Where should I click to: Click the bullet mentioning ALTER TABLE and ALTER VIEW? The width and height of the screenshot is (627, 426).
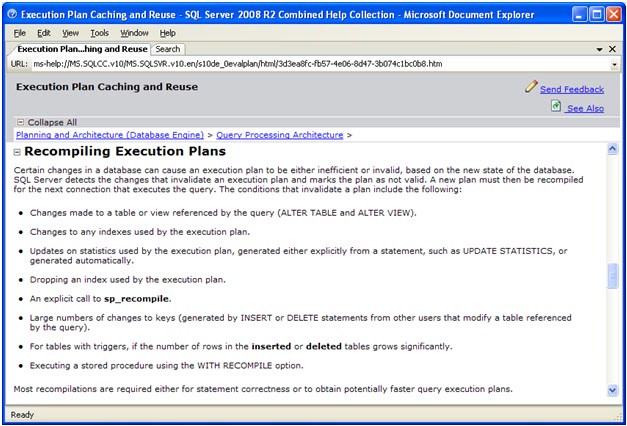pyautogui.click(x=223, y=213)
